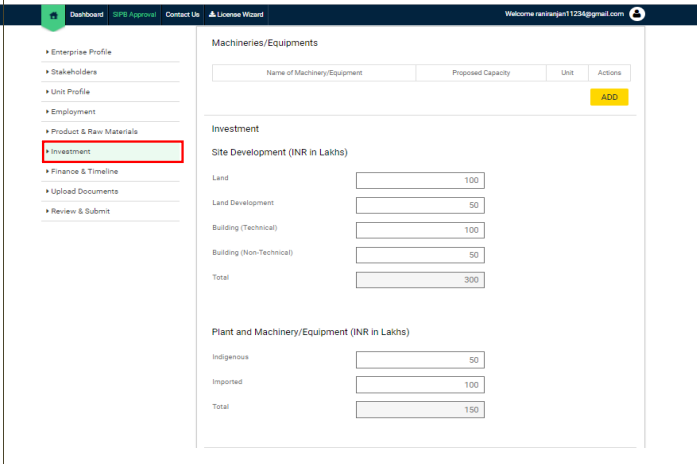Expand the Enterprise Profile section
The width and height of the screenshot is (697, 464).
pos(82,51)
